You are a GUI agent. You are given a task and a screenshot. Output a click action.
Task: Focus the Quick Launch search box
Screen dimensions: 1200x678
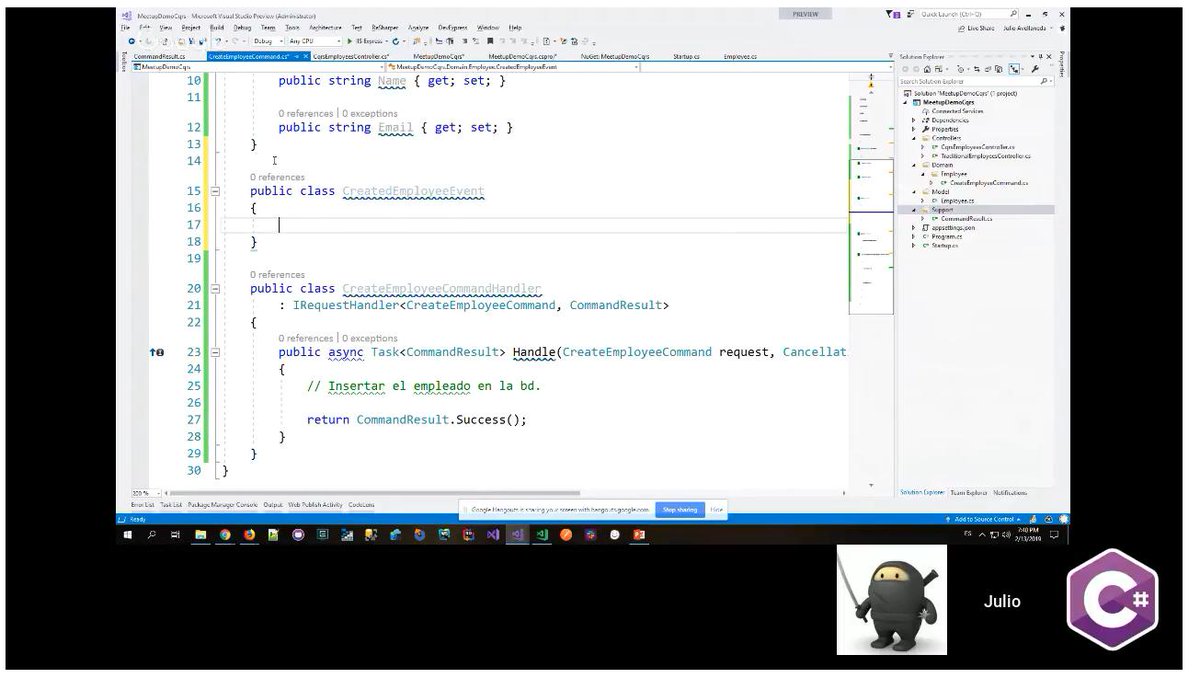point(970,14)
